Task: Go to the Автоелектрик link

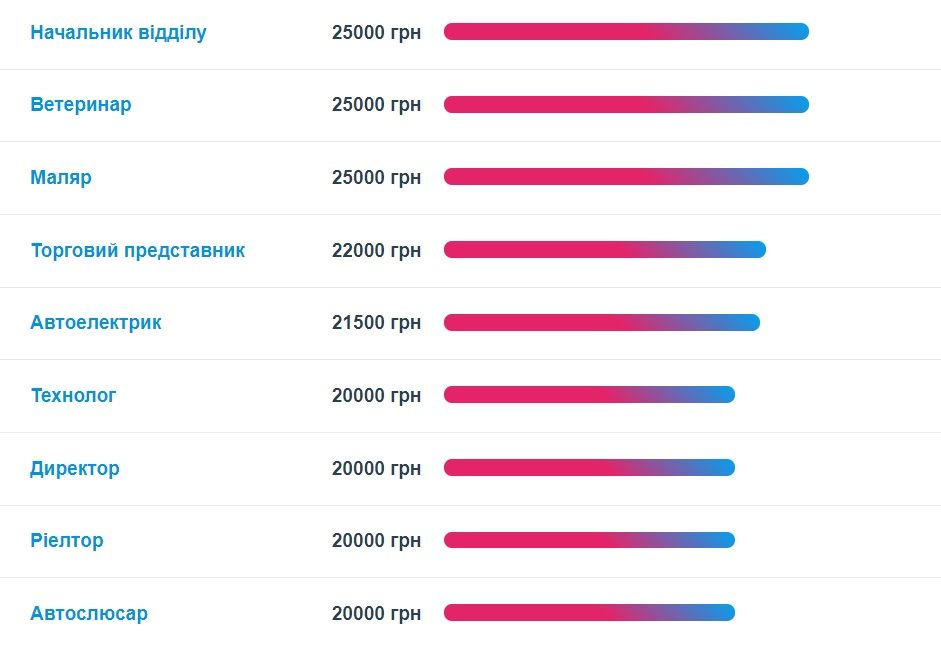Action: 96,323
